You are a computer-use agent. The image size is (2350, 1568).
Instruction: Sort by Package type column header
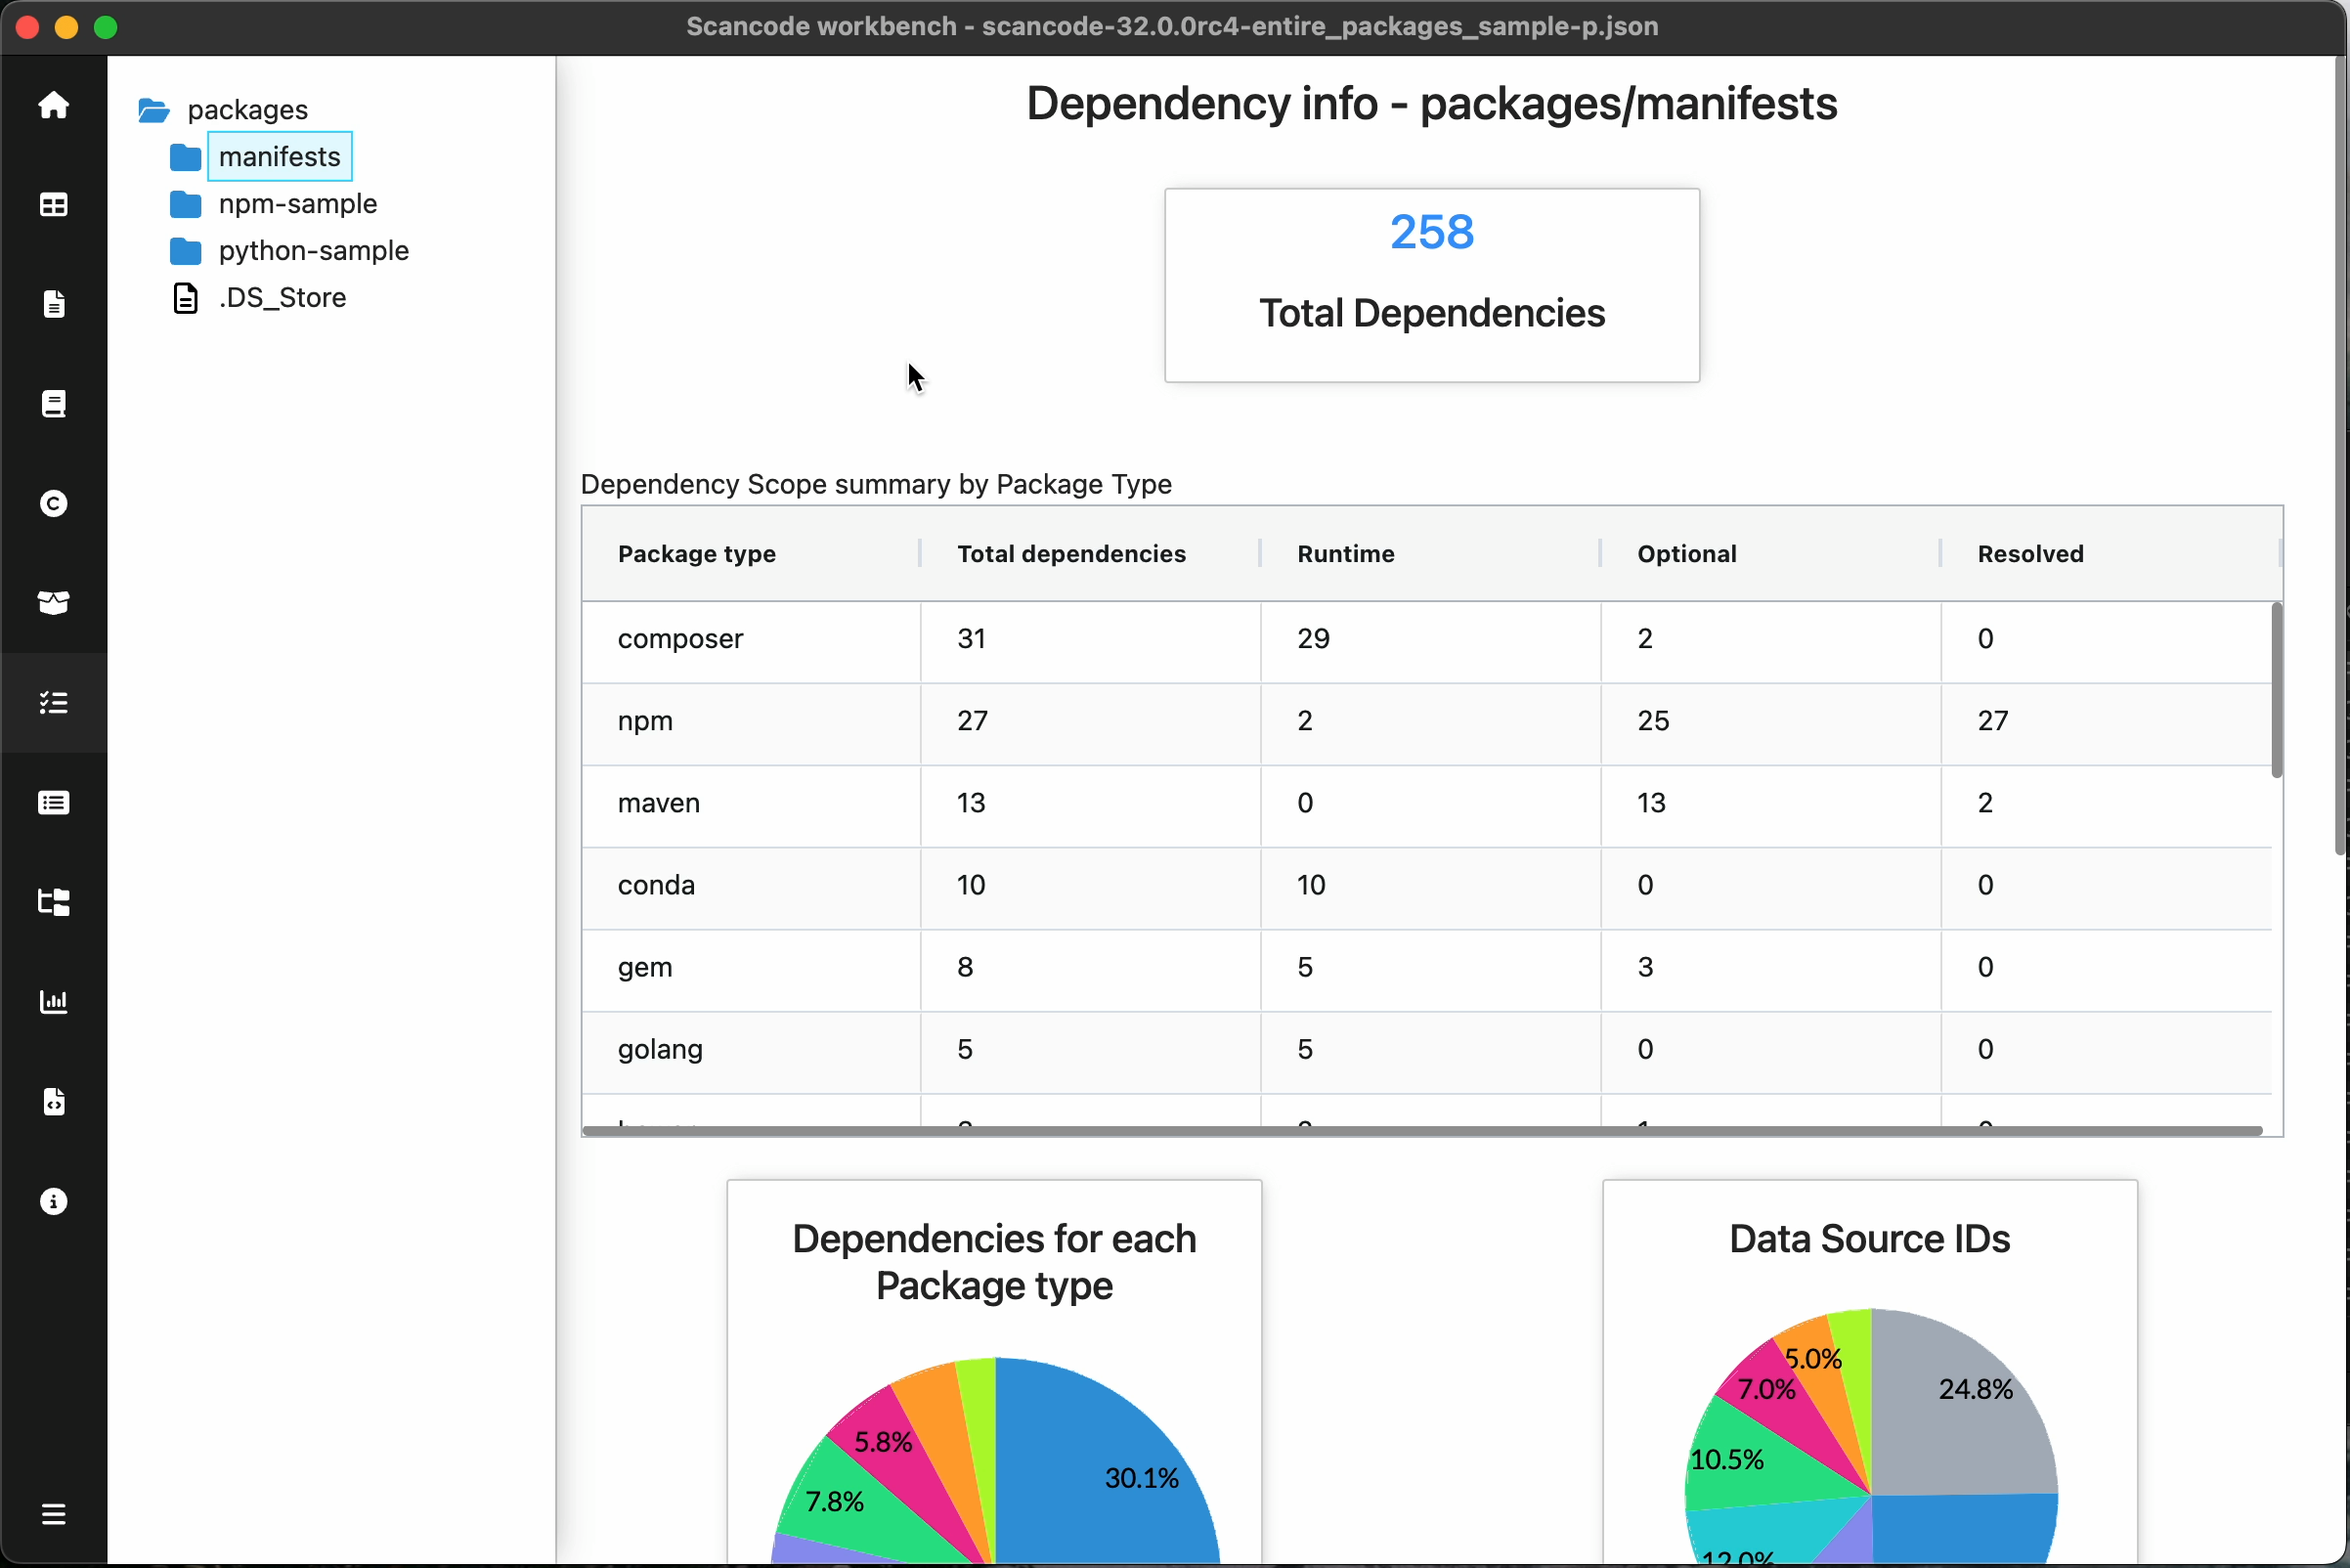point(751,554)
